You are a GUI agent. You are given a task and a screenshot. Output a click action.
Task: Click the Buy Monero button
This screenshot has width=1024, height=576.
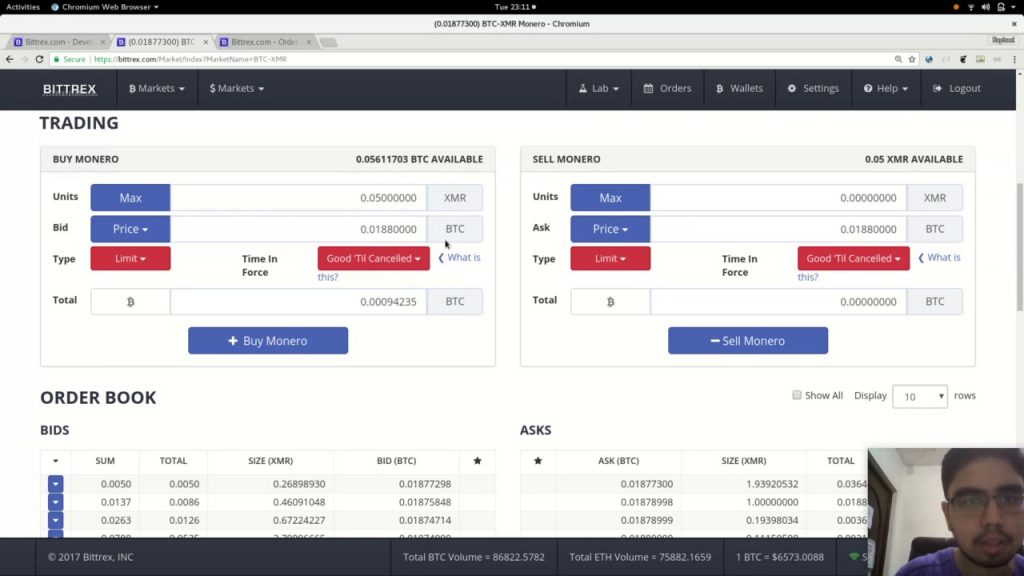click(268, 340)
